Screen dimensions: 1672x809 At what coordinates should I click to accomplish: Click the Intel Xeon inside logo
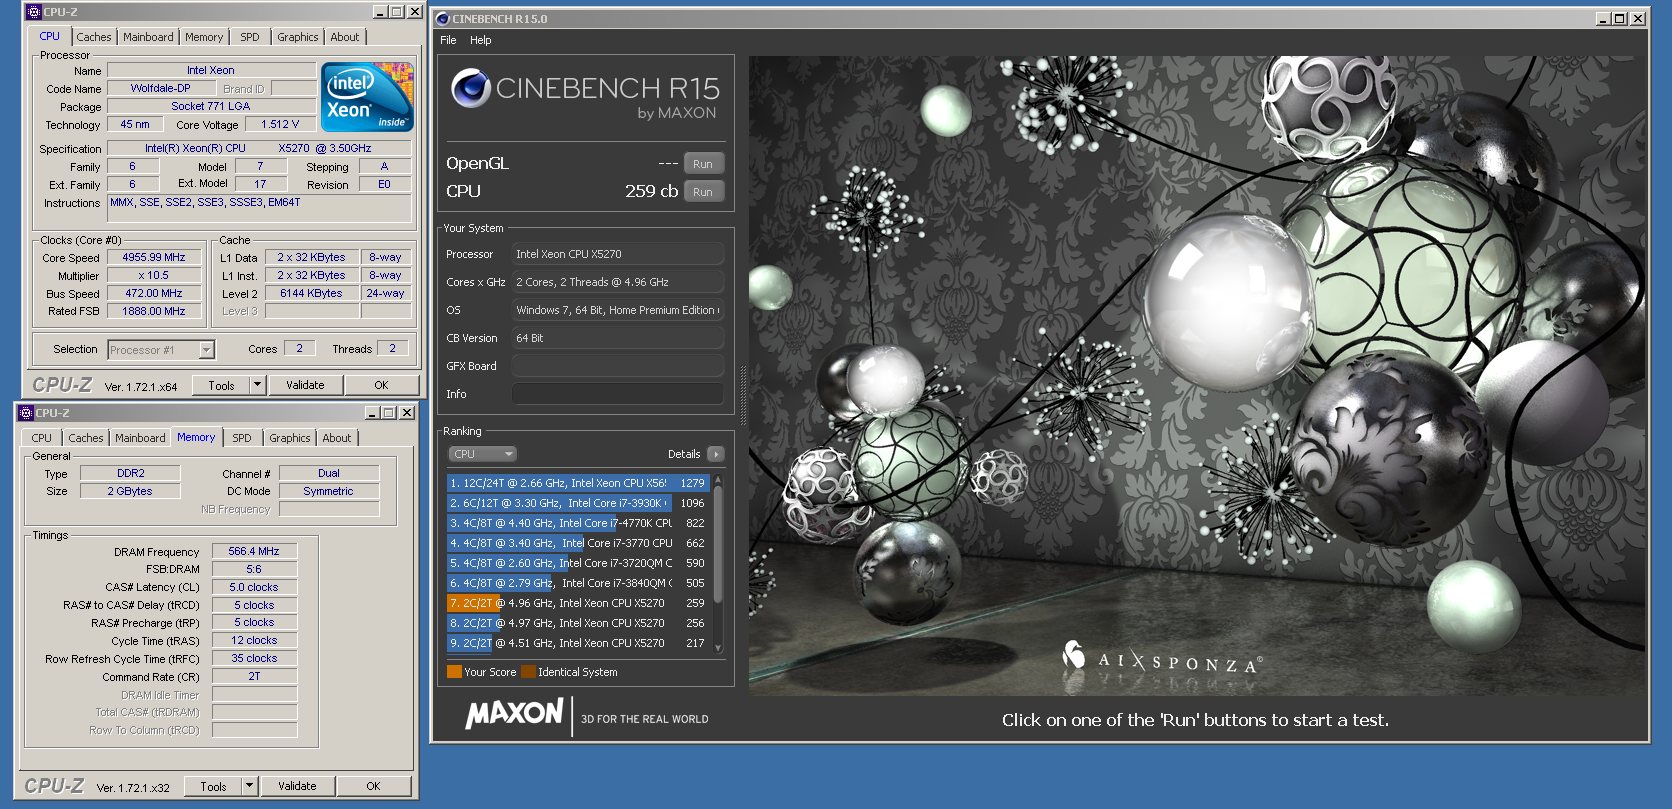[x=367, y=97]
